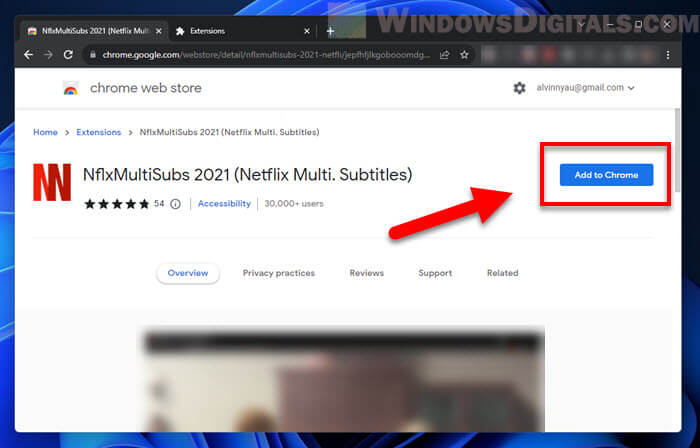Click the rating info circle icon
The image size is (700, 448).
point(175,204)
